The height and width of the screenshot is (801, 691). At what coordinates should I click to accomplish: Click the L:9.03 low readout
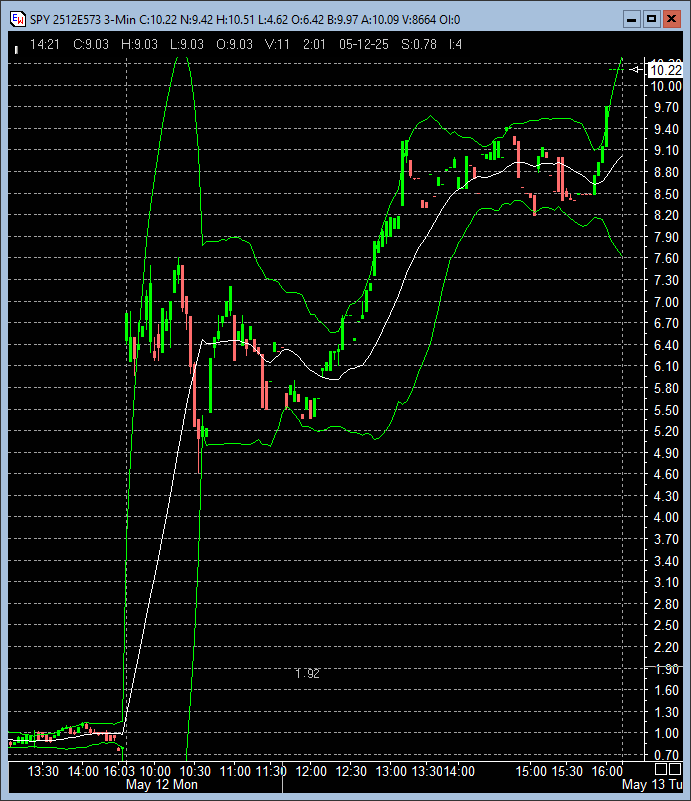click(187, 44)
